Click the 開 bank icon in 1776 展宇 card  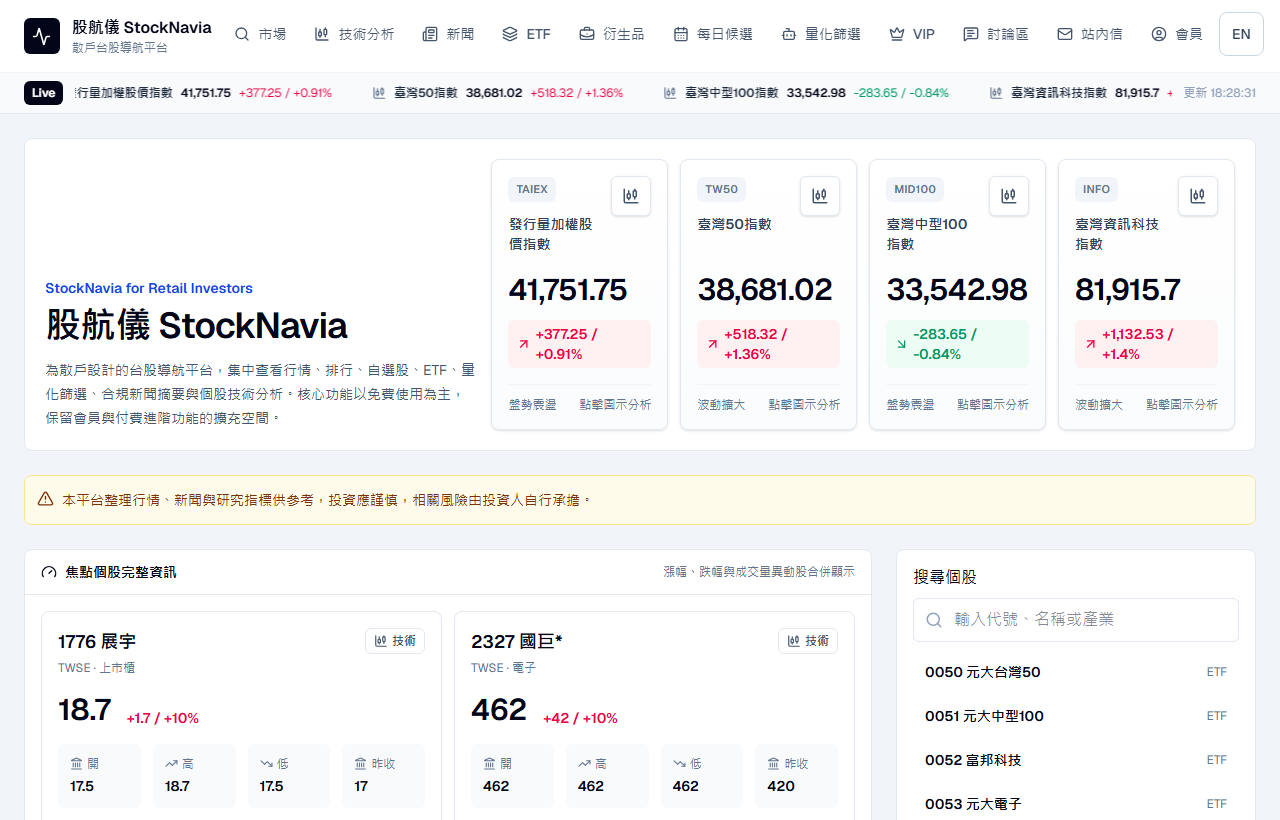click(77, 763)
